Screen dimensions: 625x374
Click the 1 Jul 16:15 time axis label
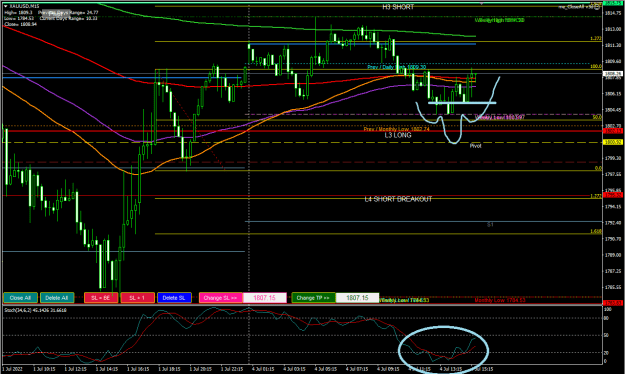point(138,369)
